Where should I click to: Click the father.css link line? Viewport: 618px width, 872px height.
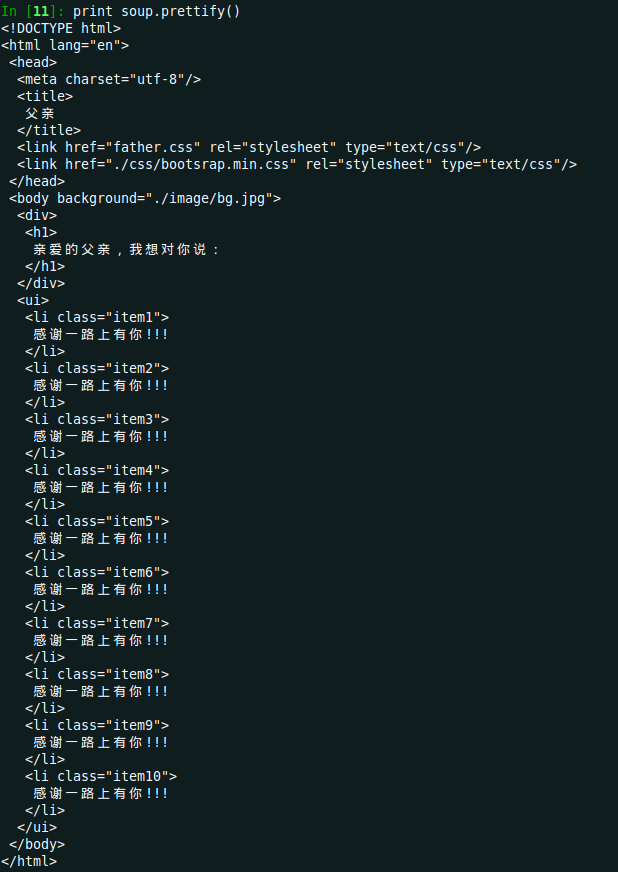pos(249,147)
